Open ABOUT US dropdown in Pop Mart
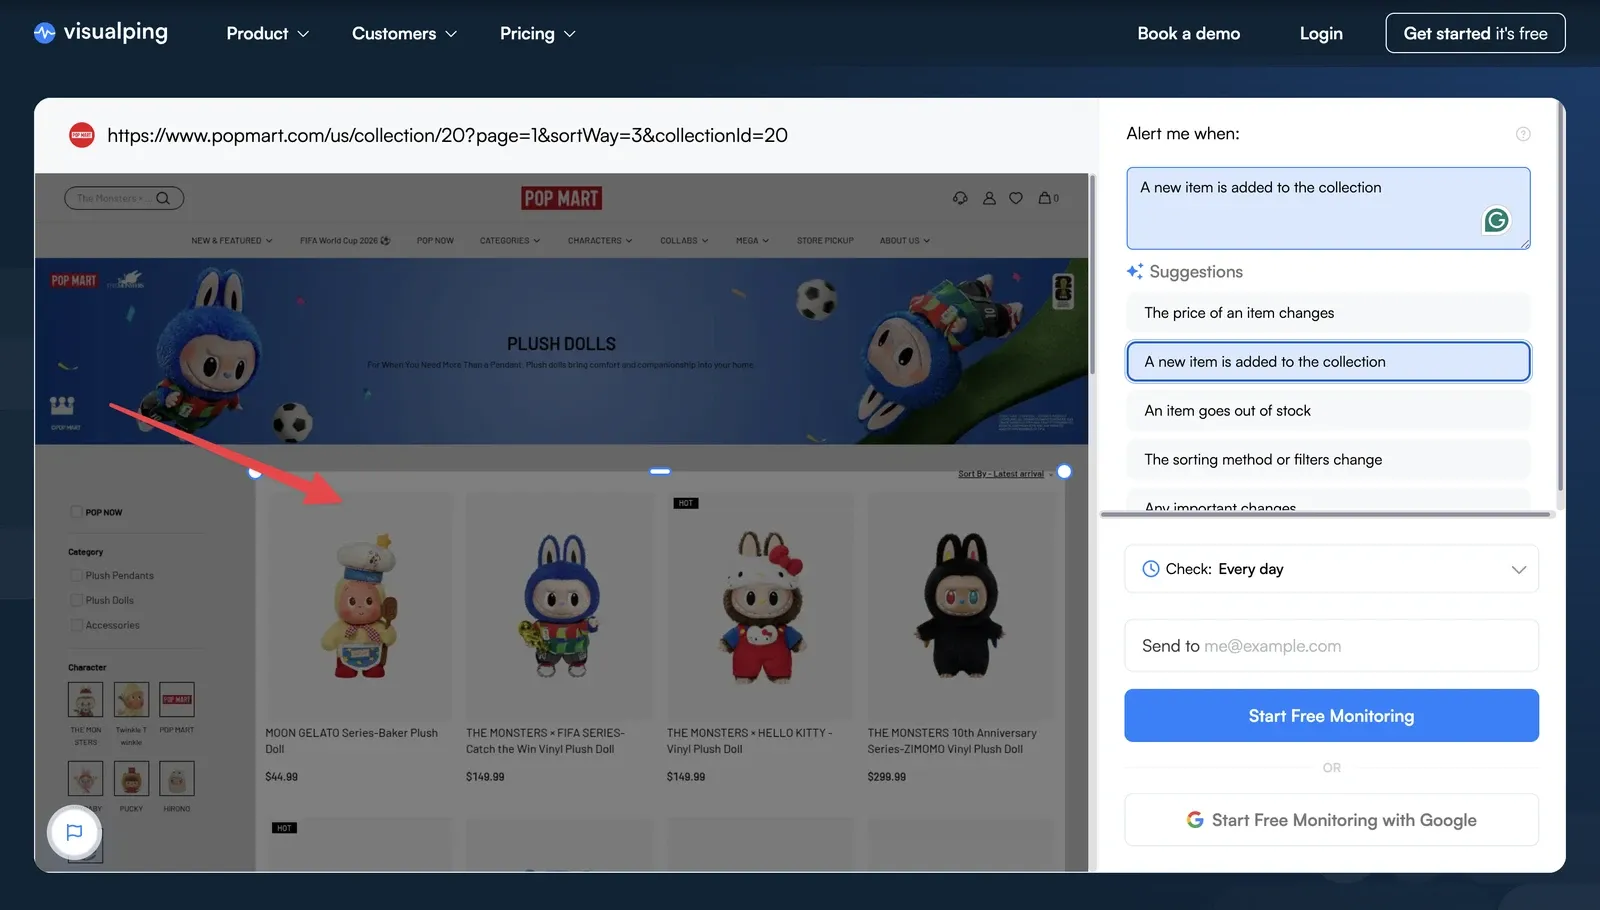Viewport: 1600px width, 910px height. 905,241
